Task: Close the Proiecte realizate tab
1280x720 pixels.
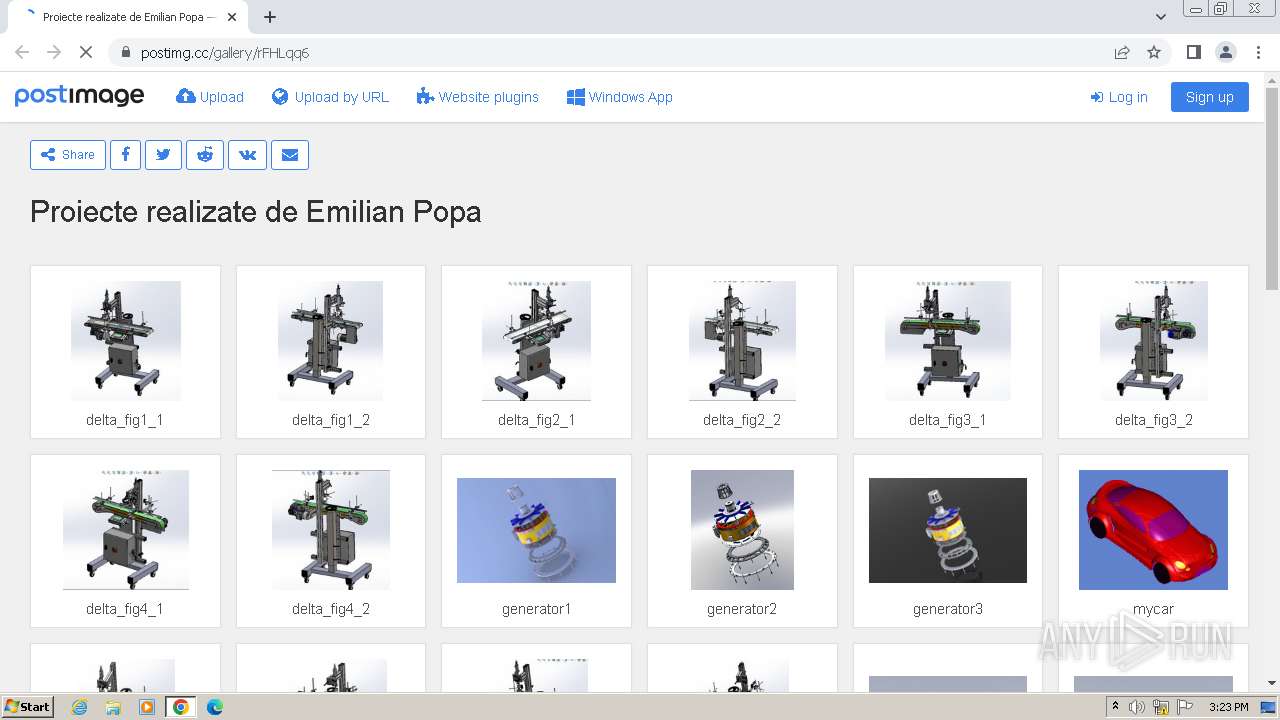Action: 232,17
